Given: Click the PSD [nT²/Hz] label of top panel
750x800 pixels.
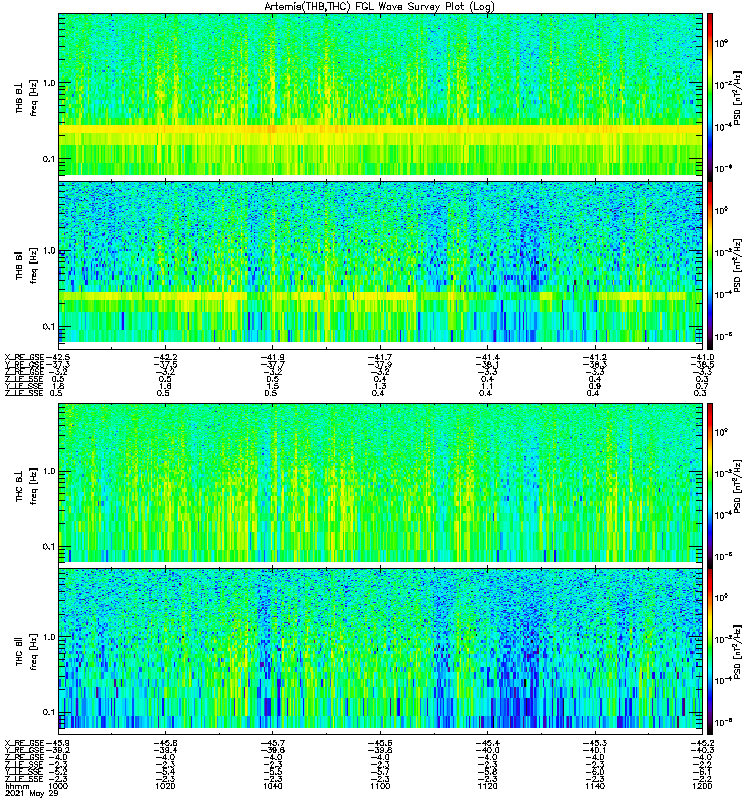Looking at the screenshot, I should [736, 97].
